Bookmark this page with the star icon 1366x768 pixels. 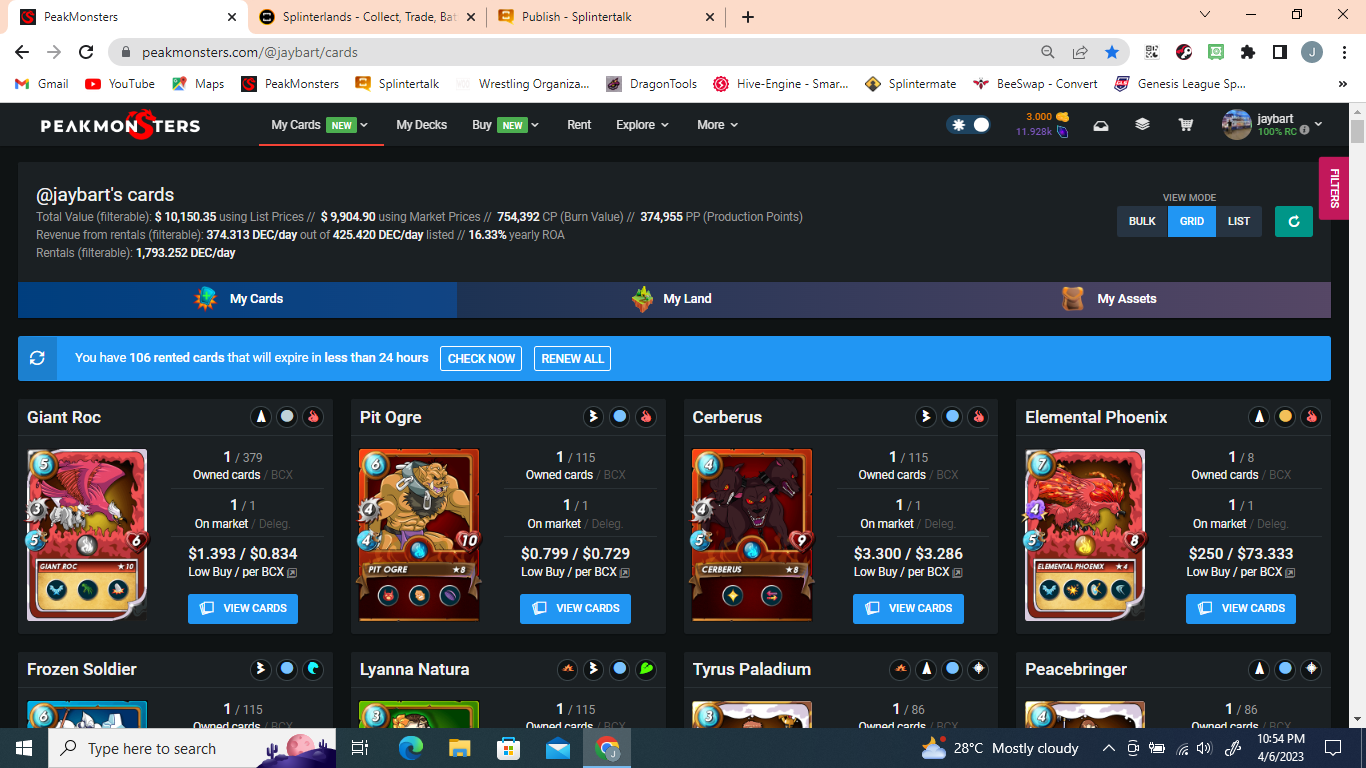tap(1112, 52)
